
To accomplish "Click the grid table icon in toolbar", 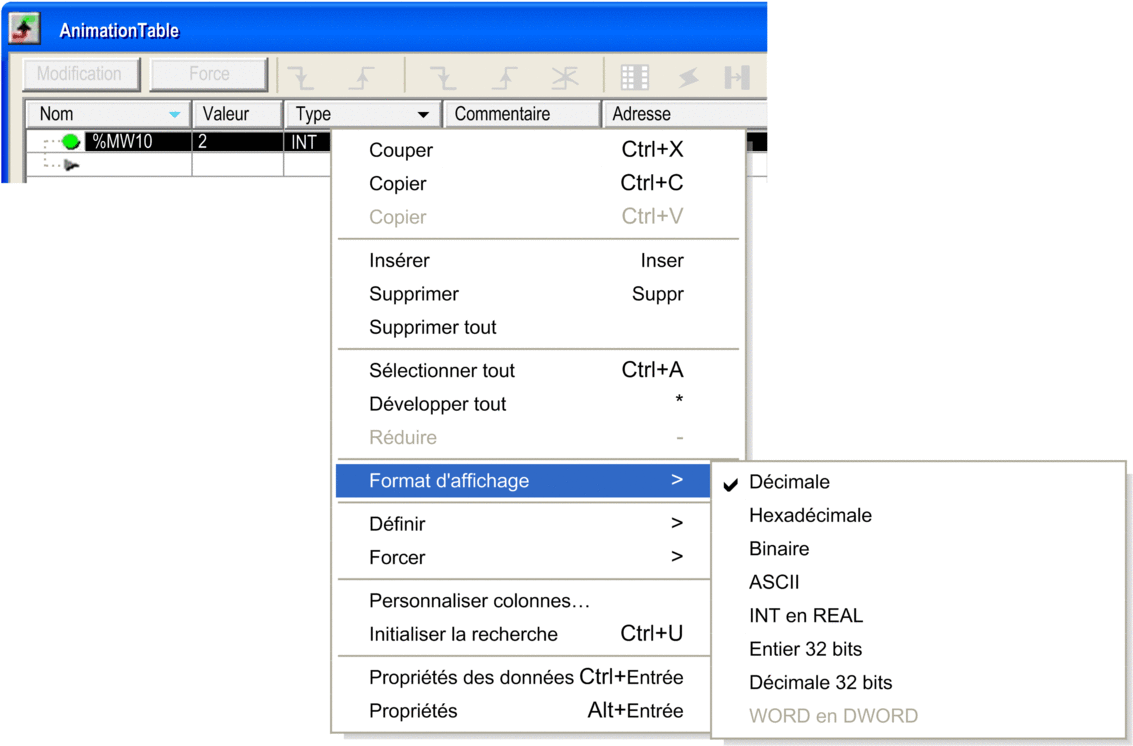I will (634, 76).
